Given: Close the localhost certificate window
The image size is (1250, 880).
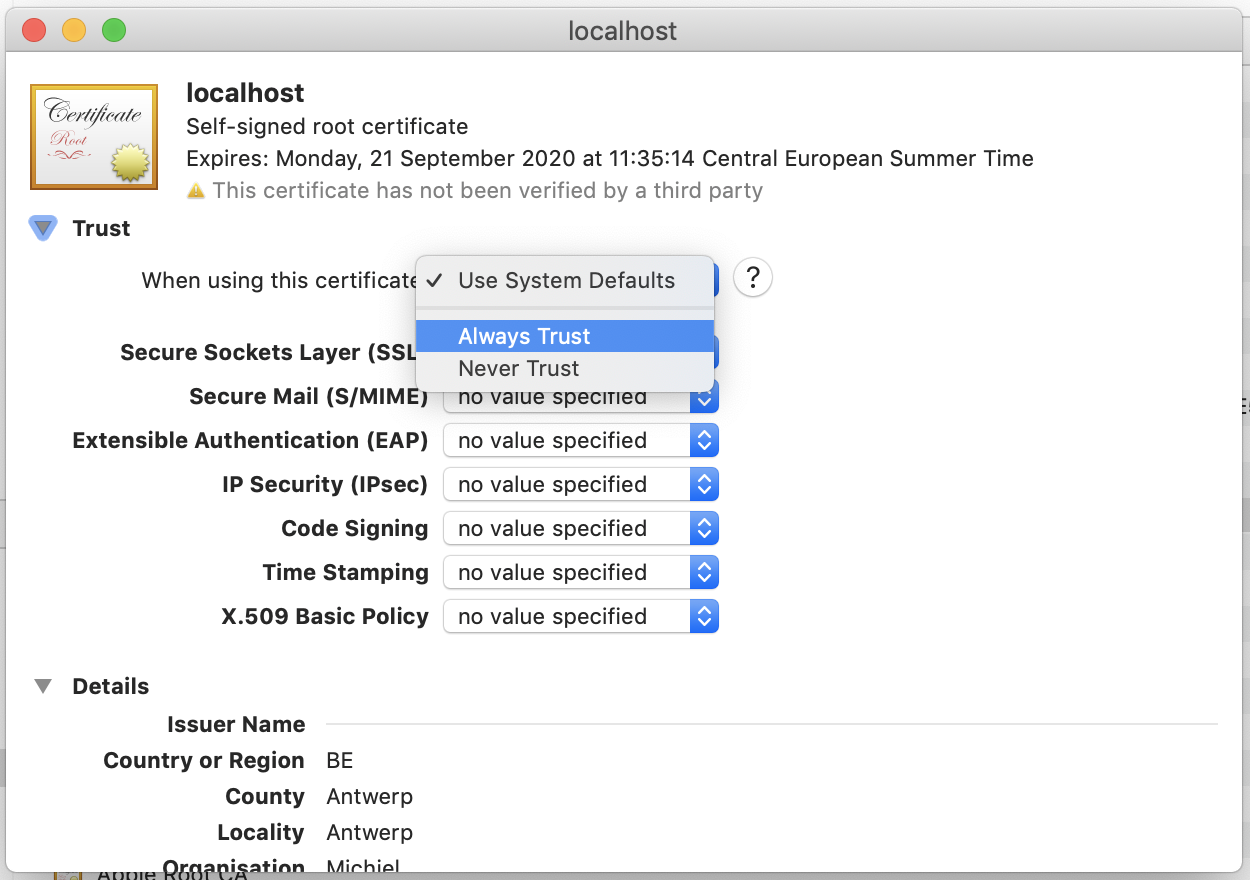Looking at the screenshot, I should point(34,30).
